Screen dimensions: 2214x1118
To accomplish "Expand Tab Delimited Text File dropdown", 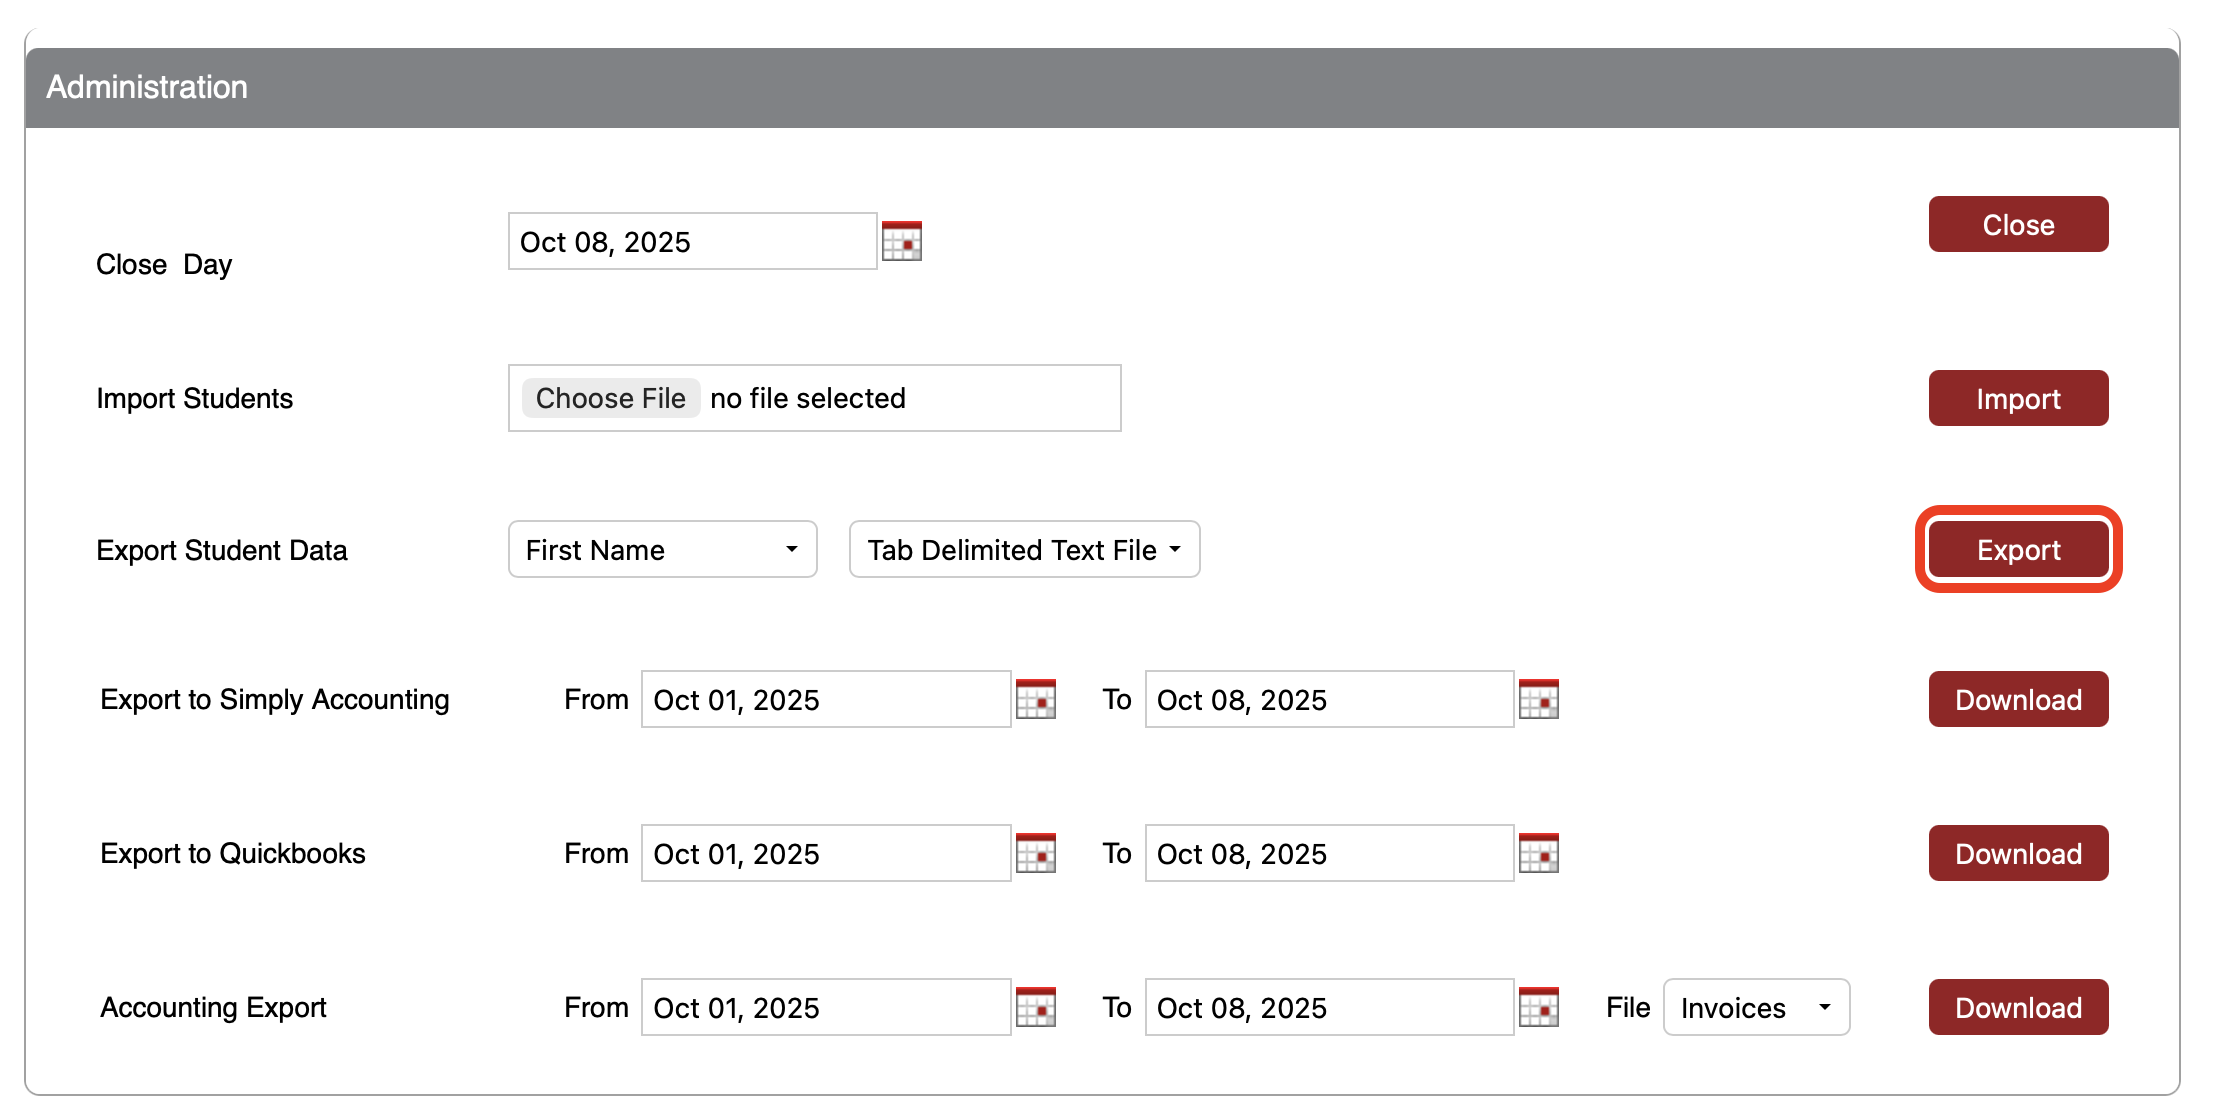I will coord(1023,549).
